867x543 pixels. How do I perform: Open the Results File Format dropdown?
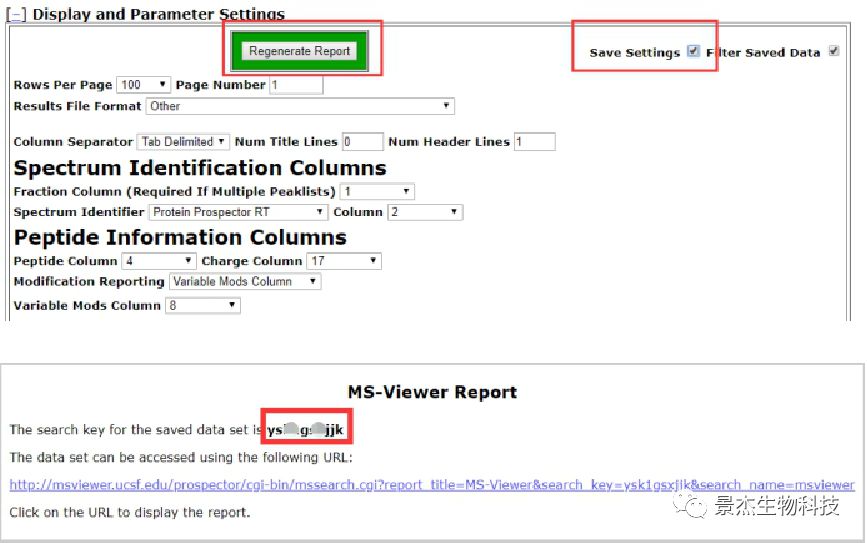(300, 106)
